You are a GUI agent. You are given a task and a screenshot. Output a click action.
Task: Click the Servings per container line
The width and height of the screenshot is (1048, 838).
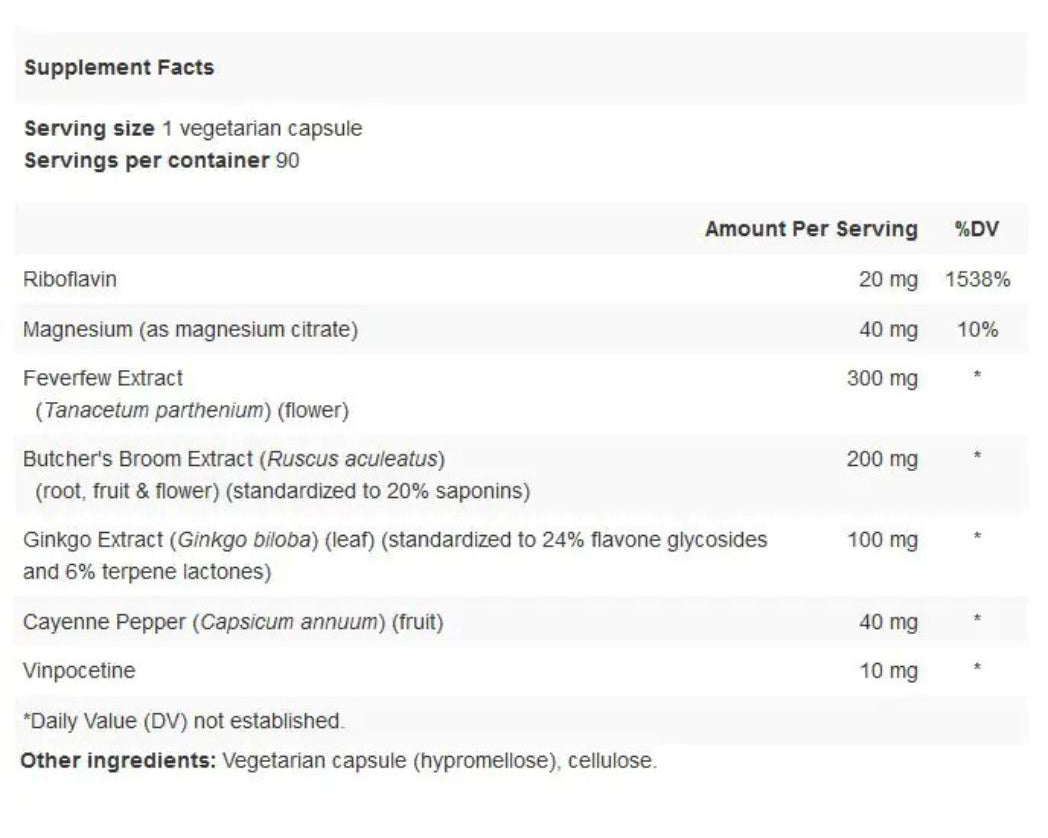tap(161, 160)
